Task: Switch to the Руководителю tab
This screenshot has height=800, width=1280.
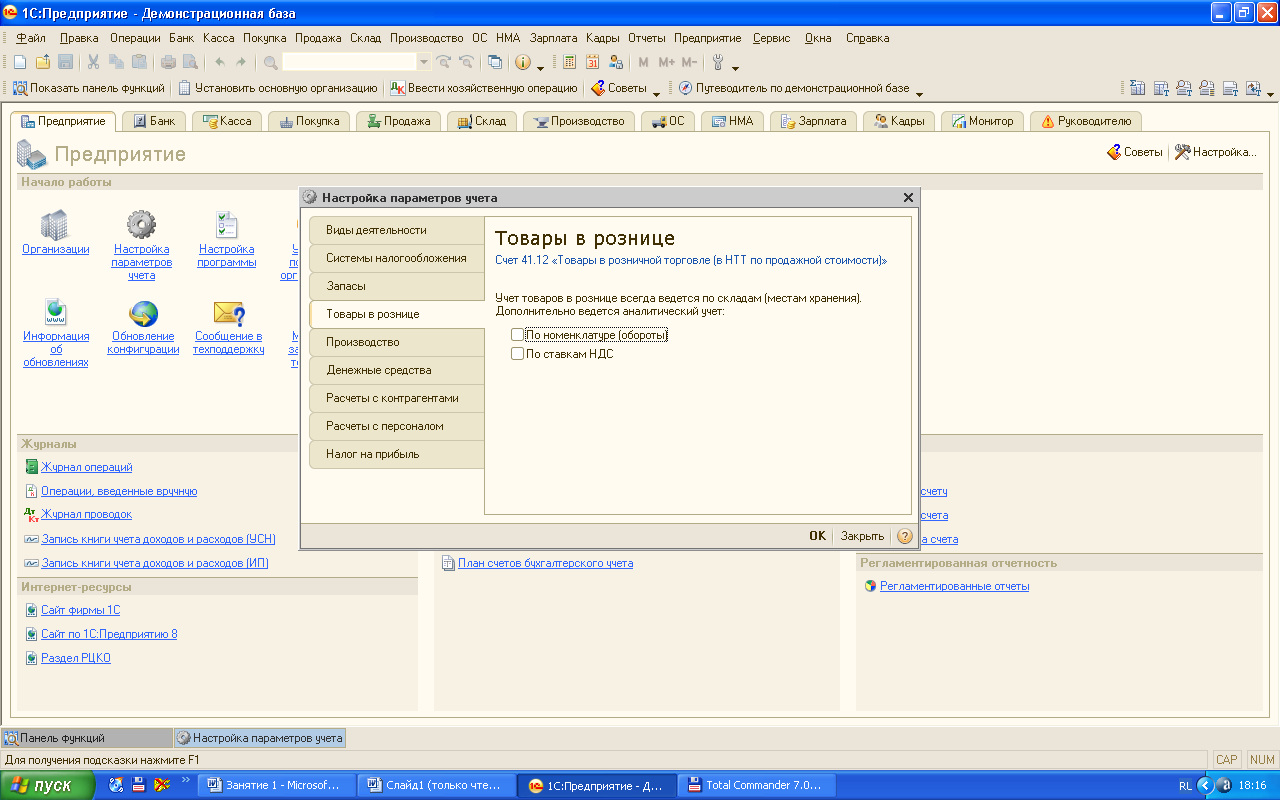Action: (x=1086, y=121)
